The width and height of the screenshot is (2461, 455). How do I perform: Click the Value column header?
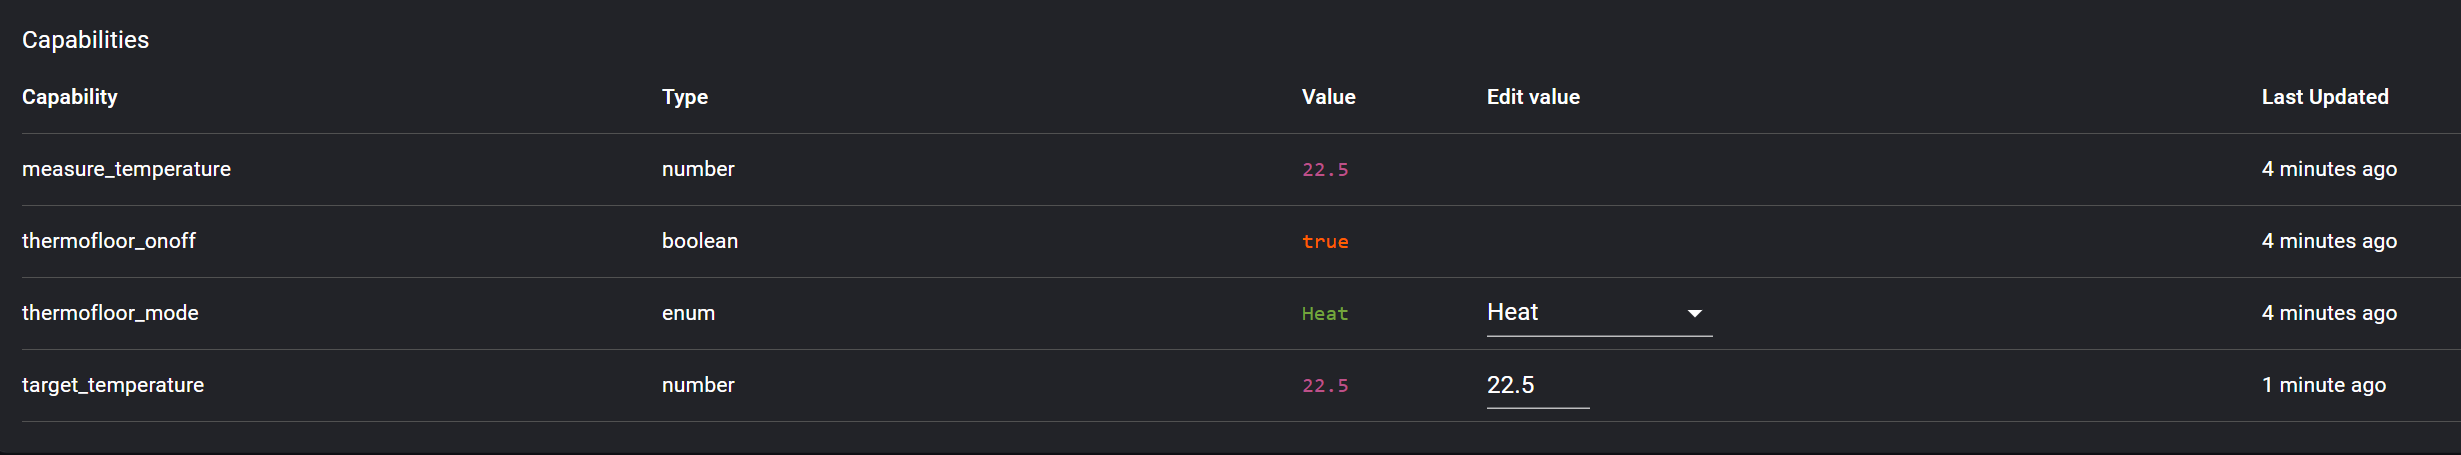(x=1328, y=97)
